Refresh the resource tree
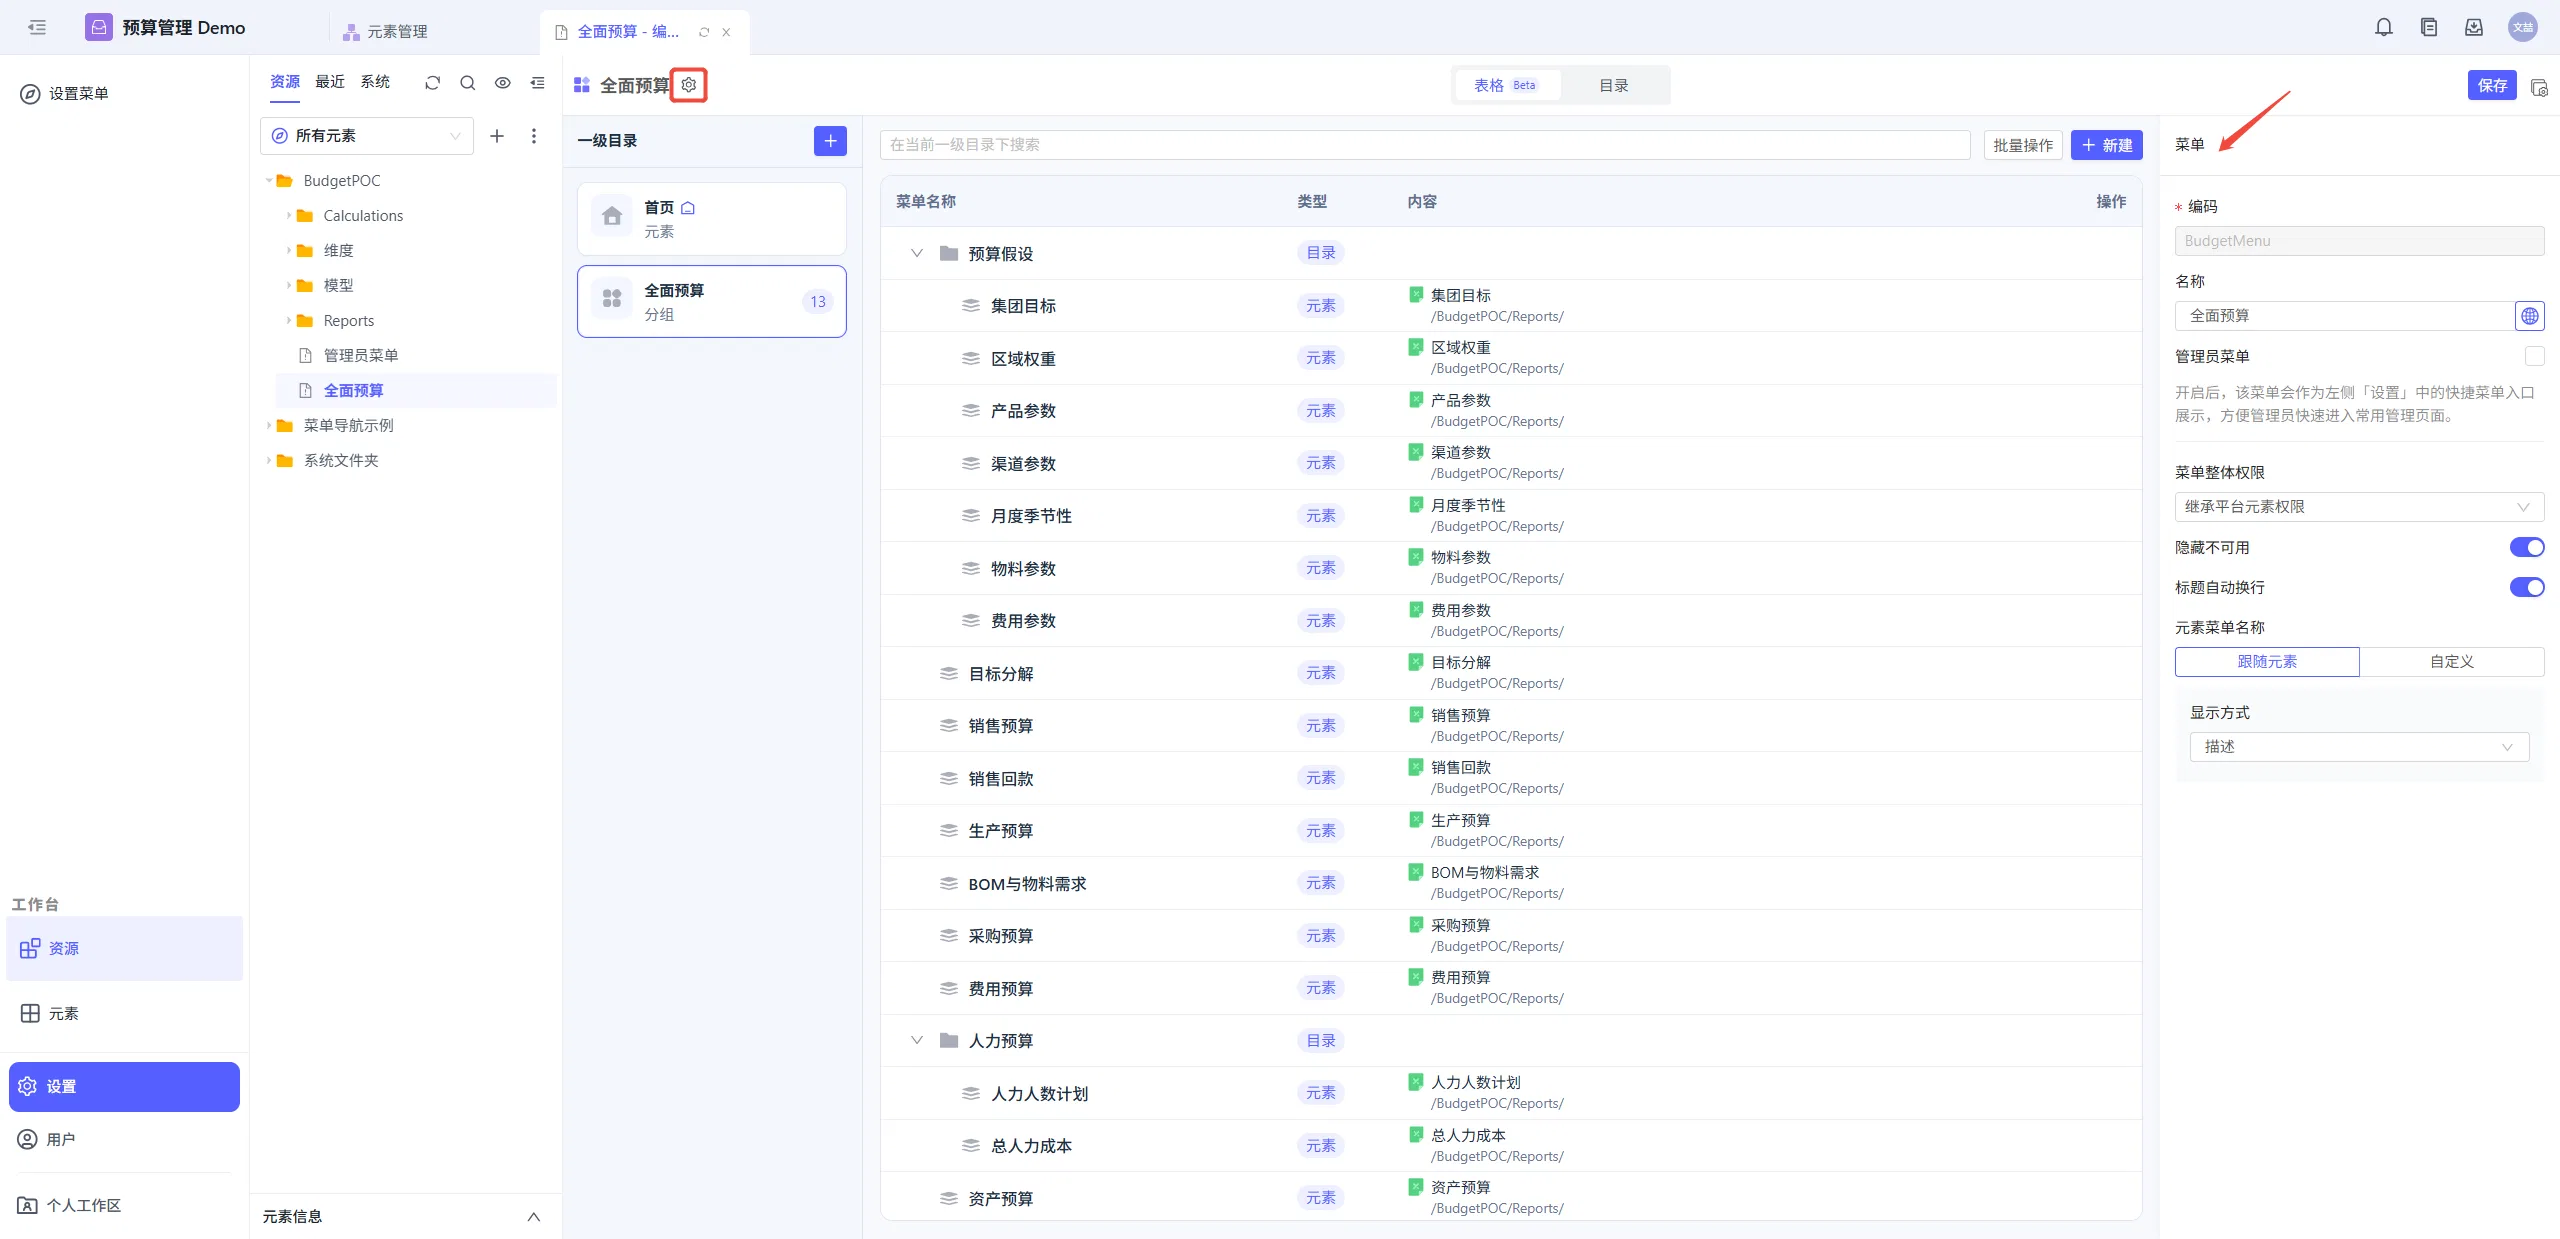The width and height of the screenshot is (2560, 1239). tap(432, 83)
